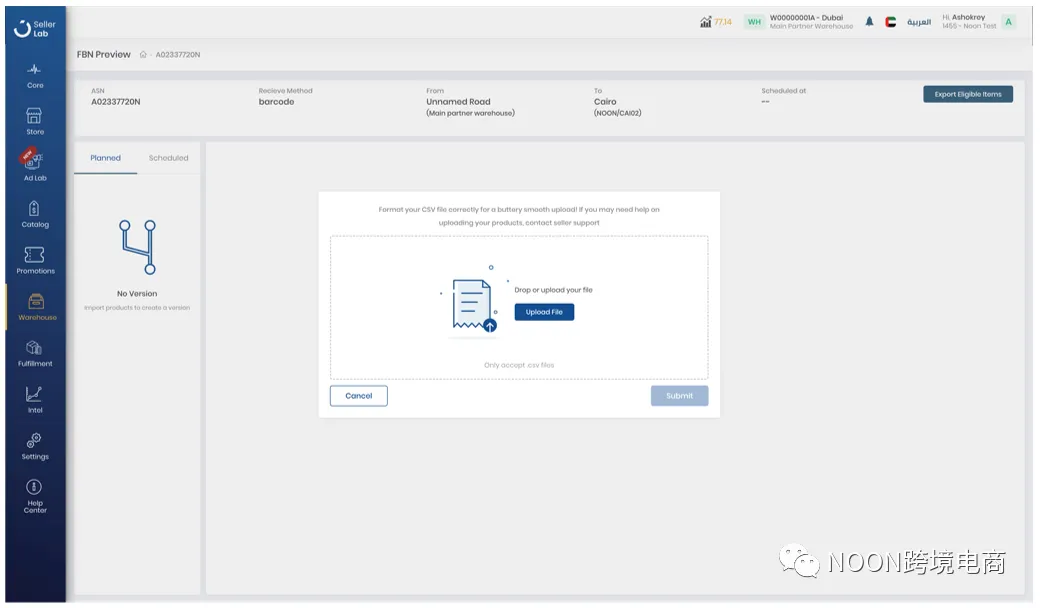Viewport: 1040px width, 608px height.
Task: Click the notifications bell icon
Action: pyautogui.click(x=869, y=22)
